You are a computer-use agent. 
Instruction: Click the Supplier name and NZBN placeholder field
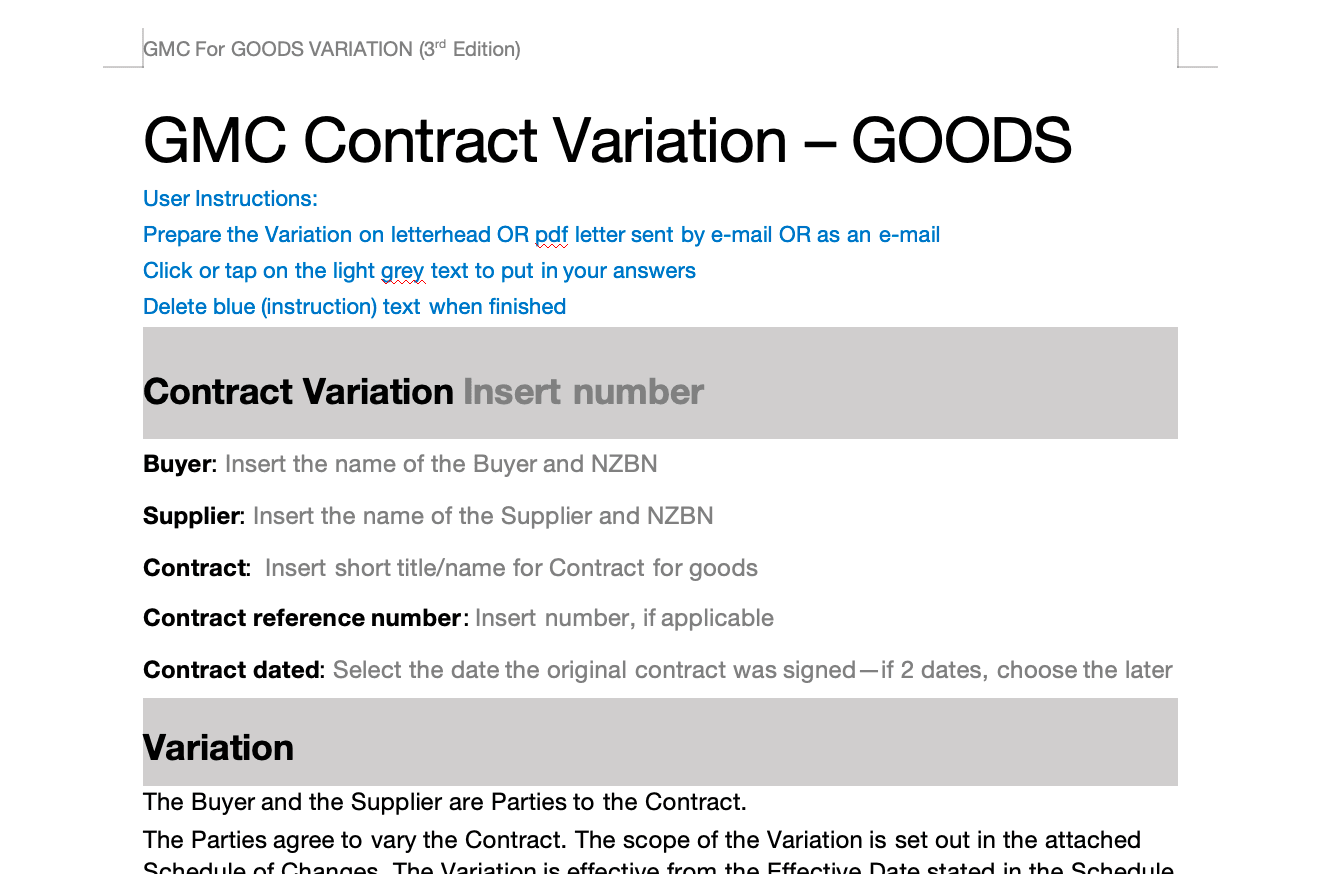click(483, 516)
